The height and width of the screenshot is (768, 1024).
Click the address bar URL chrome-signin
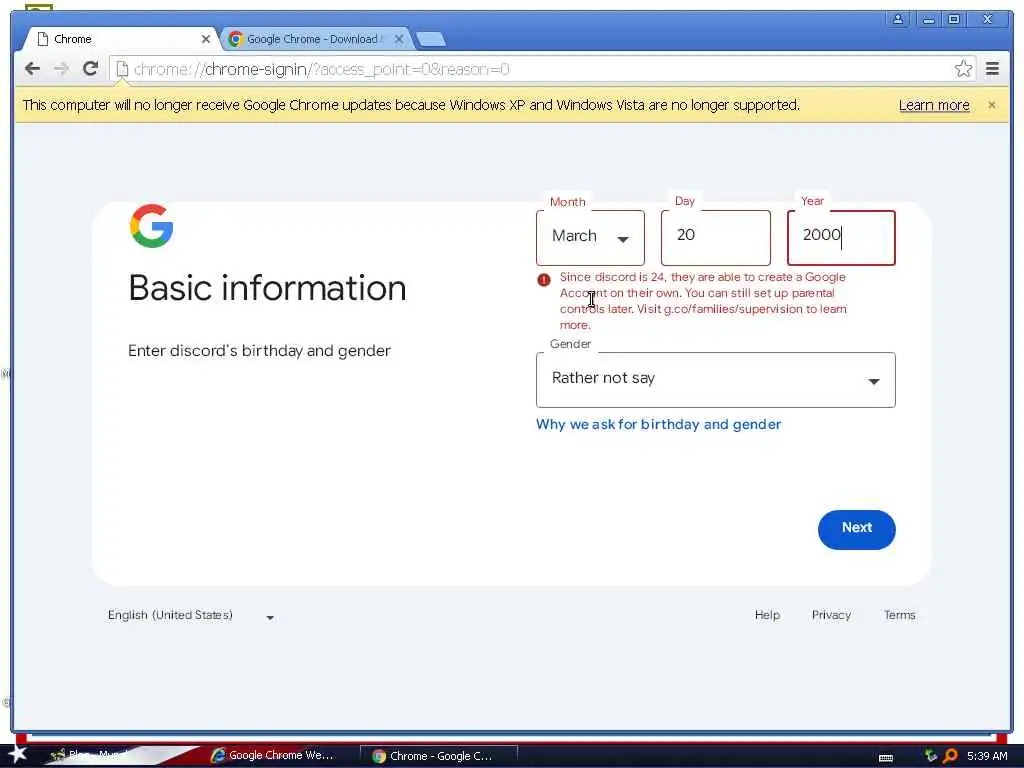321,69
